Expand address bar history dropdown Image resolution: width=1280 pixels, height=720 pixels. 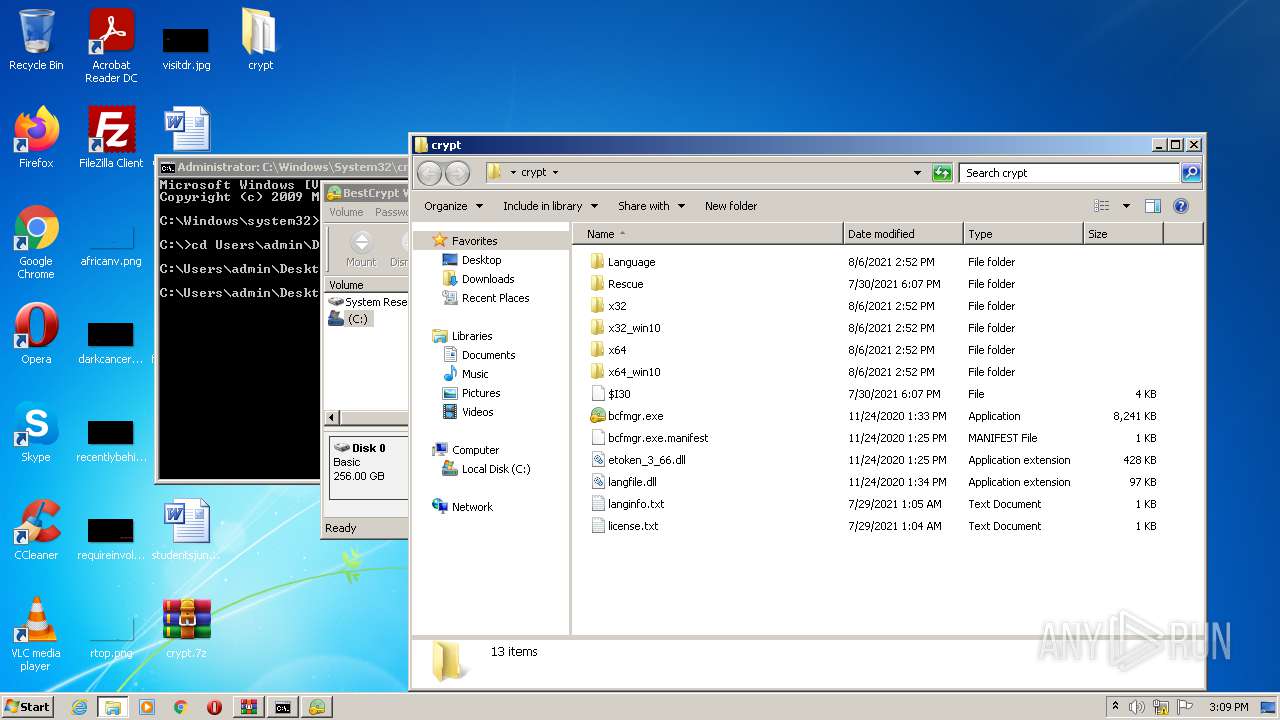pyautogui.click(x=917, y=173)
